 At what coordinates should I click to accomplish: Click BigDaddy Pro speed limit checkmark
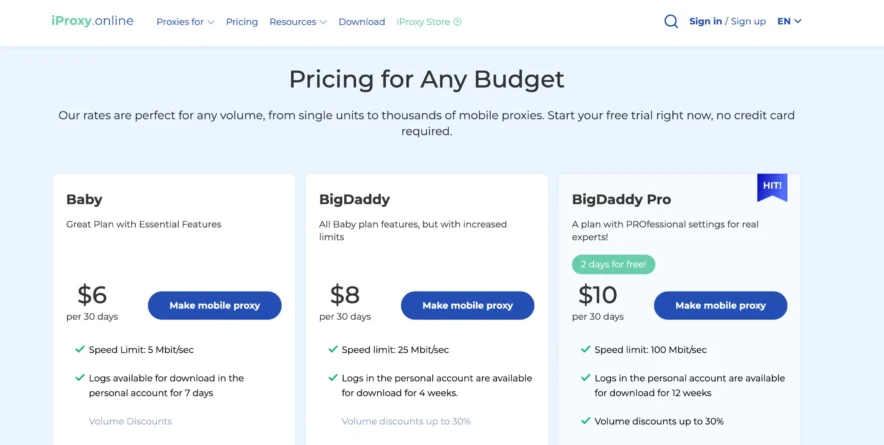tap(585, 349)
